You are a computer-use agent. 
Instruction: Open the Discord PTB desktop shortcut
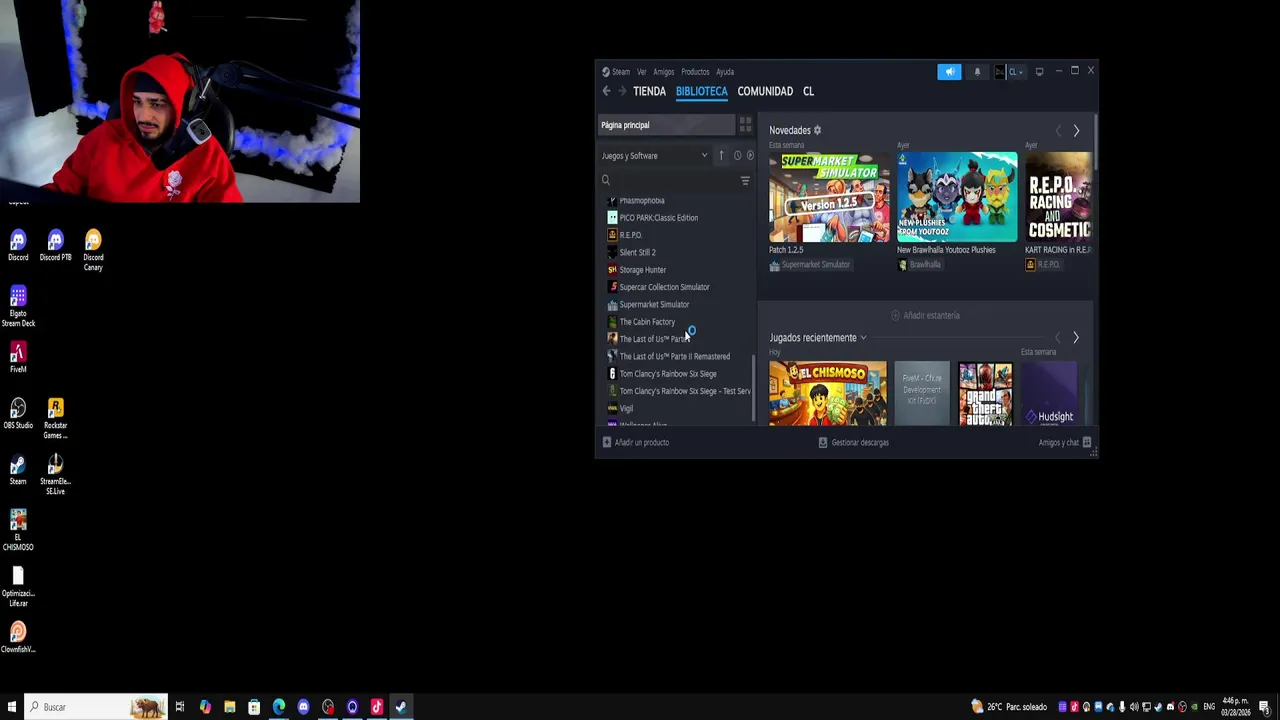[55, 246]
